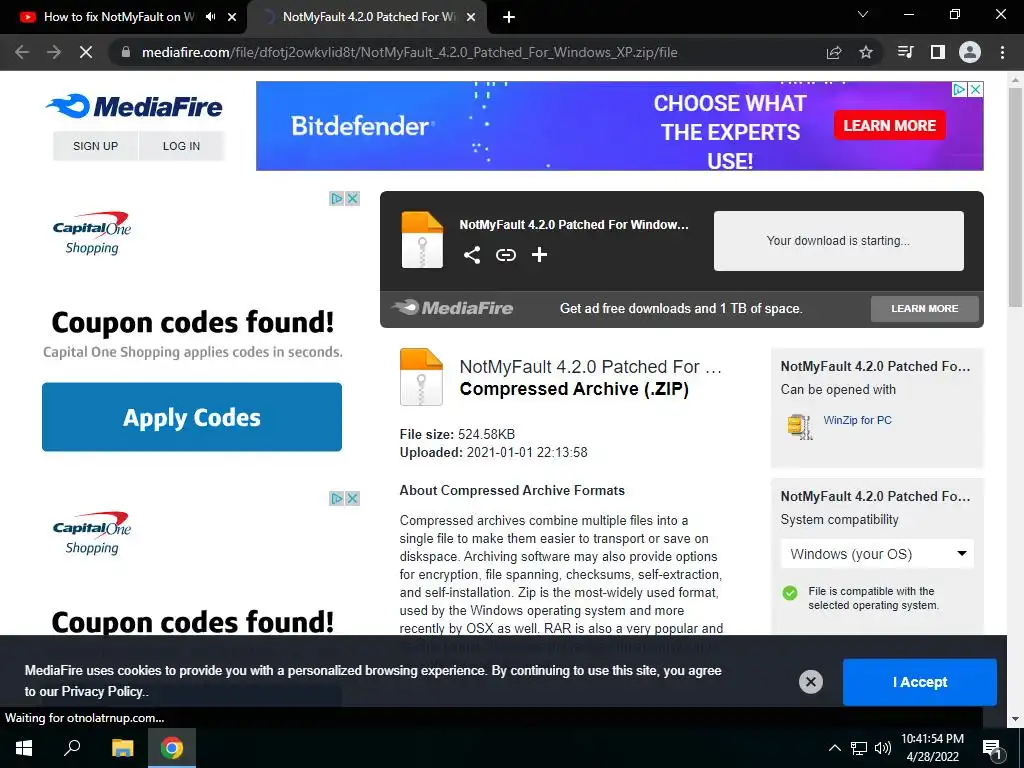
Task: Open Chrome profile avatar menu
Action: click(970, 52)
